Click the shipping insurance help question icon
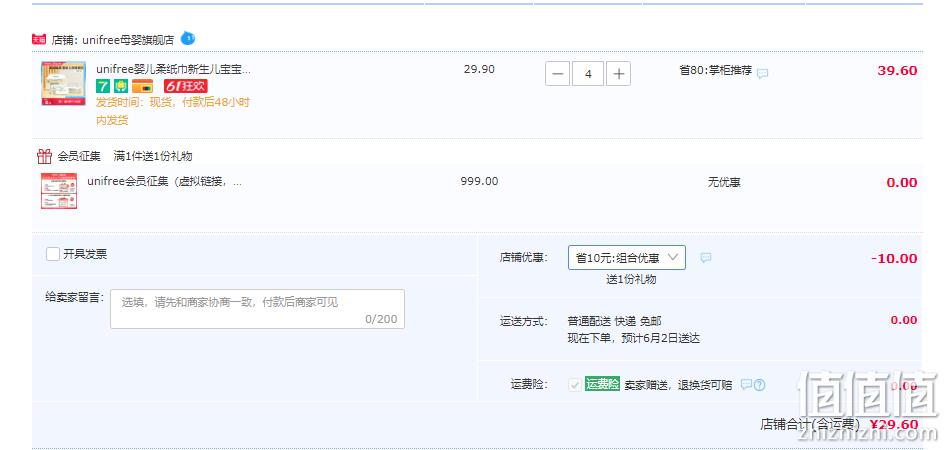Screen dimensions: 947x450 (760, 385)
